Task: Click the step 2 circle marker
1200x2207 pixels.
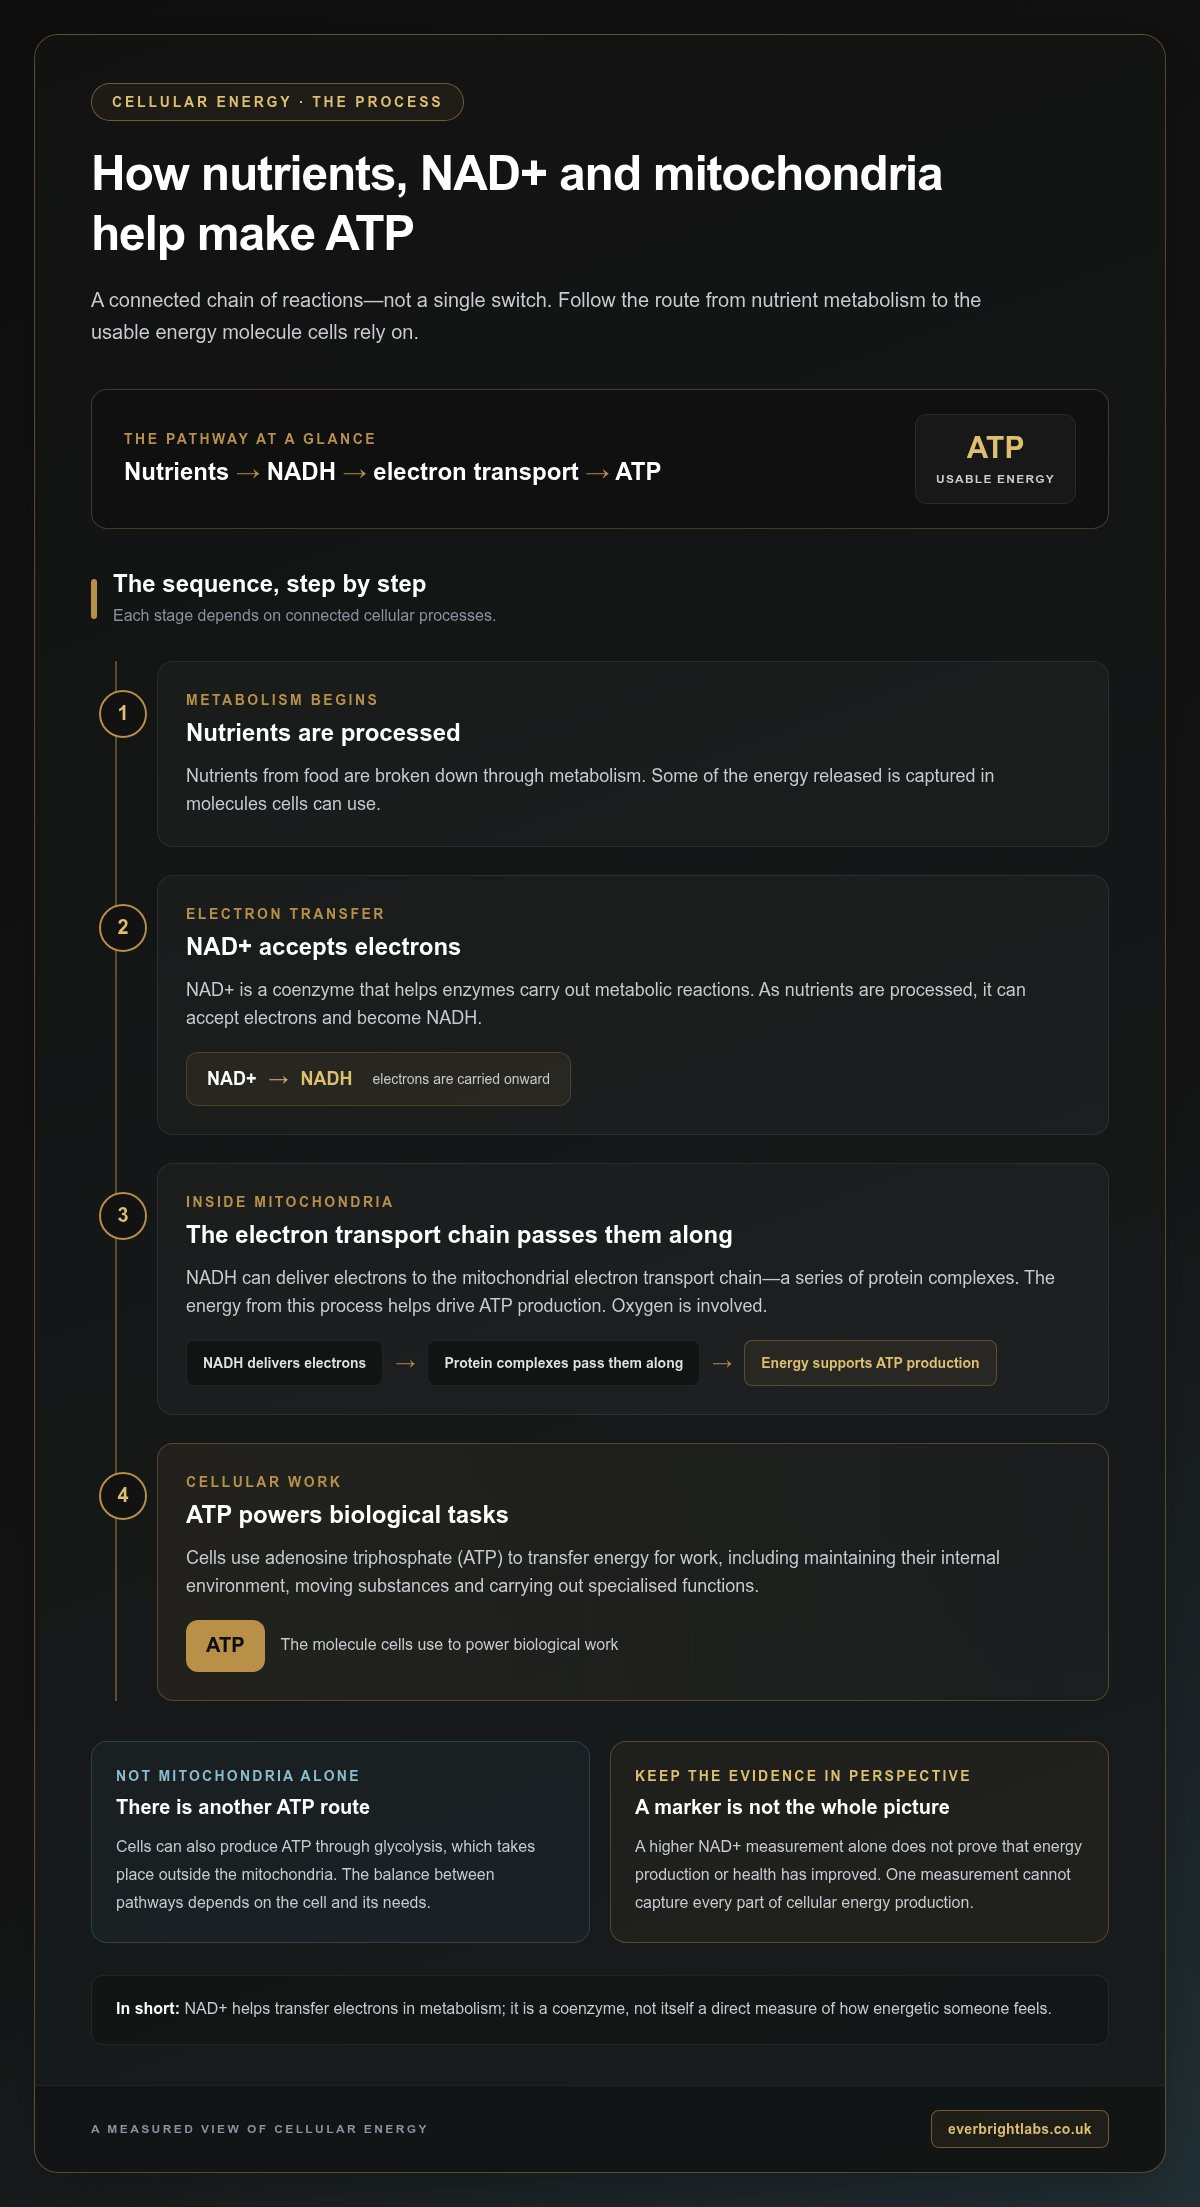Action: pos(123,928)
